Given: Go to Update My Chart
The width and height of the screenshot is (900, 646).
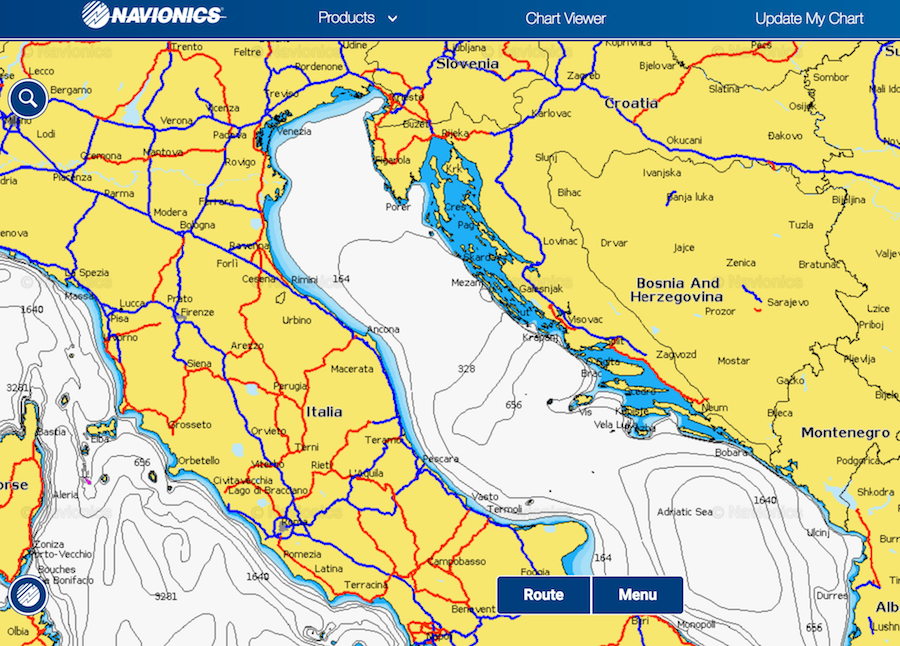Looking at the screenshot, I should click(x=809, y=18).
